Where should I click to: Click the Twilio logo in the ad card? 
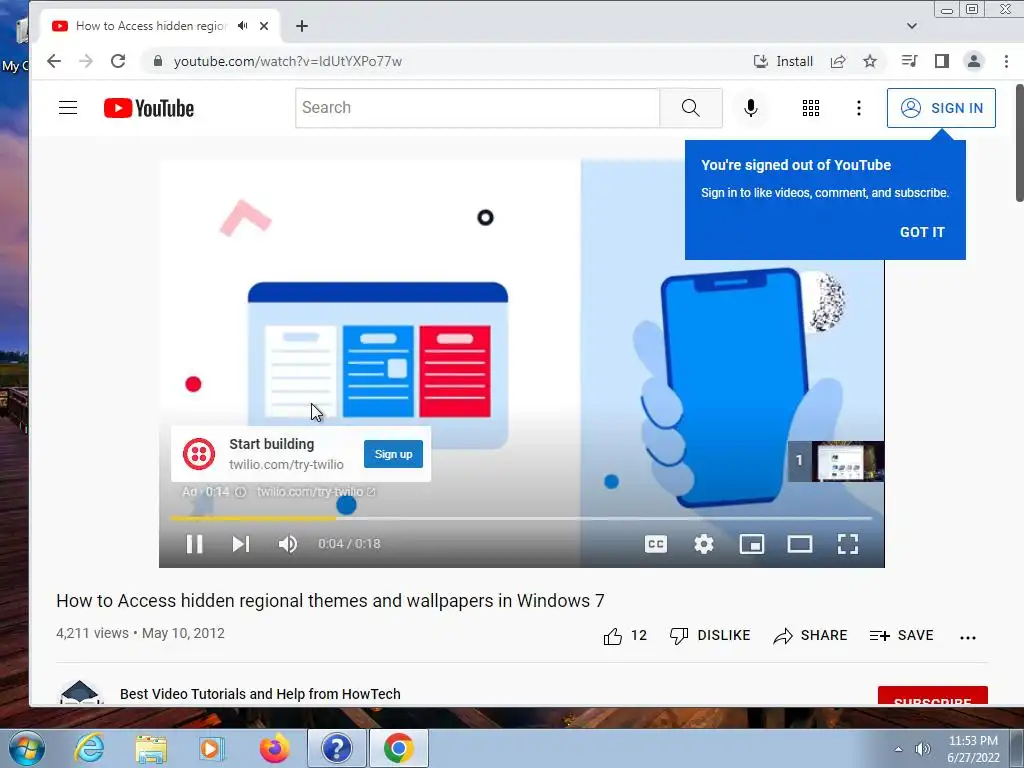tap(199, 454)
